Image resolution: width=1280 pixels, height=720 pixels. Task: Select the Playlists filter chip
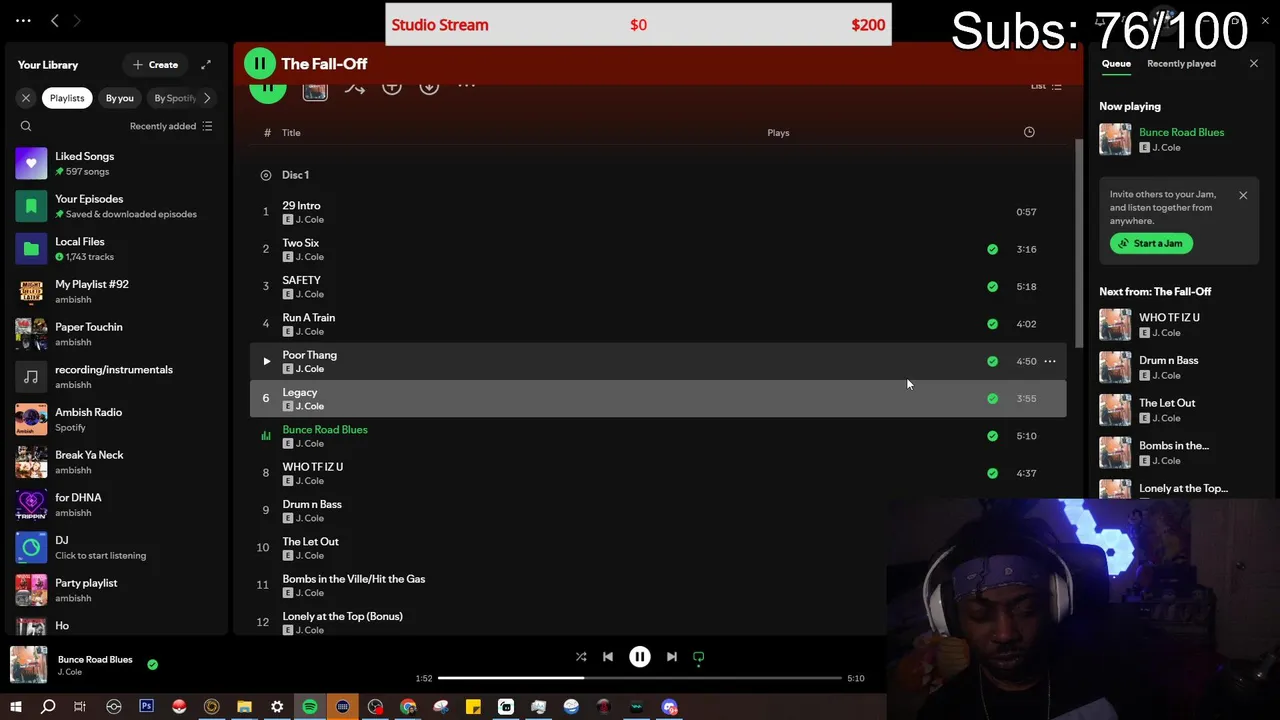[67, 98]
